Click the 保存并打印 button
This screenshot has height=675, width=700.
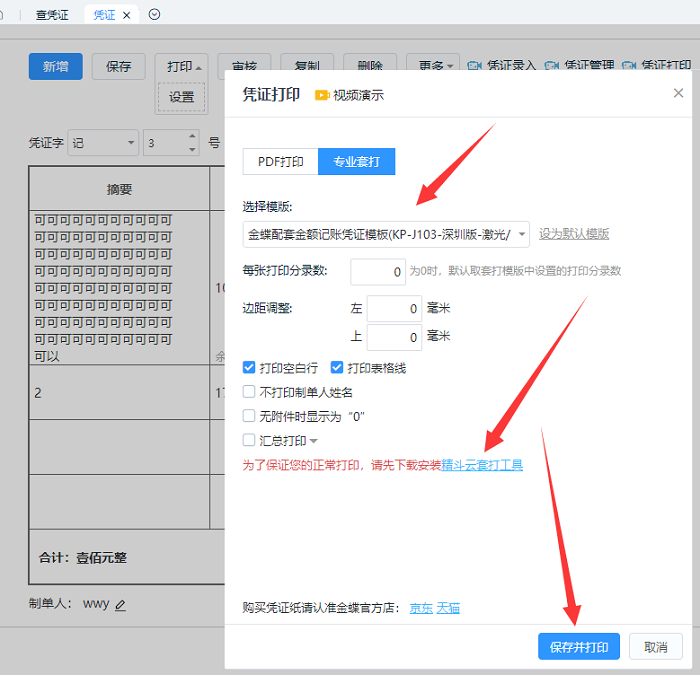click(578, 646)
